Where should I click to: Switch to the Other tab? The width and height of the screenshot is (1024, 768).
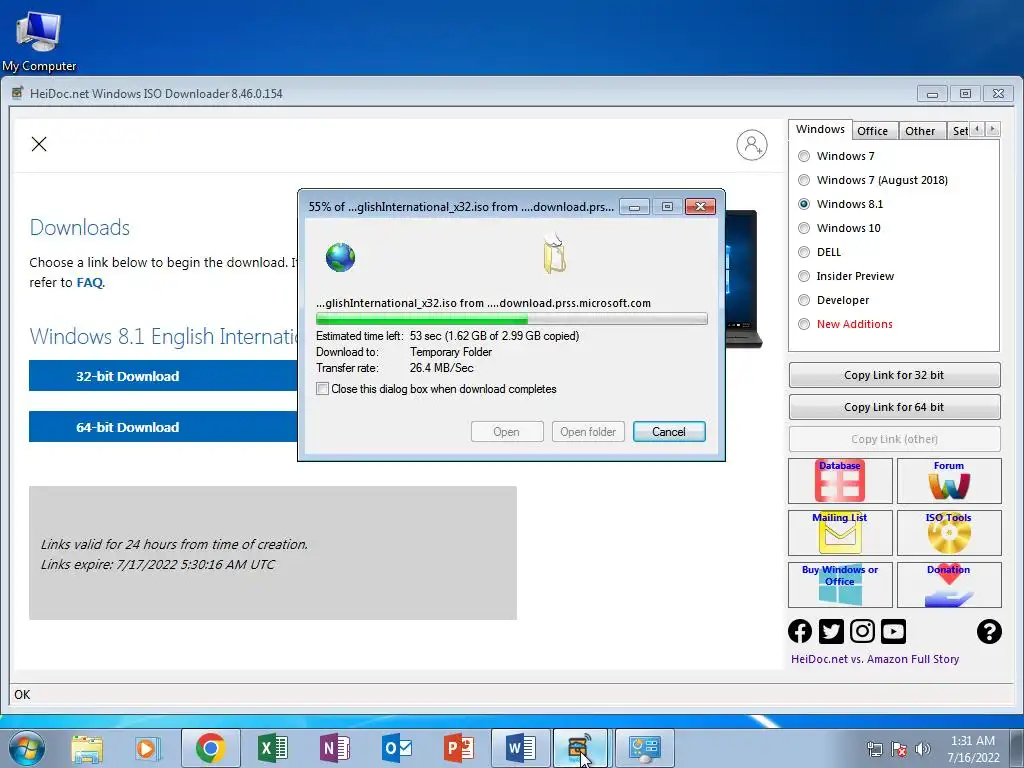coord(920,131)
